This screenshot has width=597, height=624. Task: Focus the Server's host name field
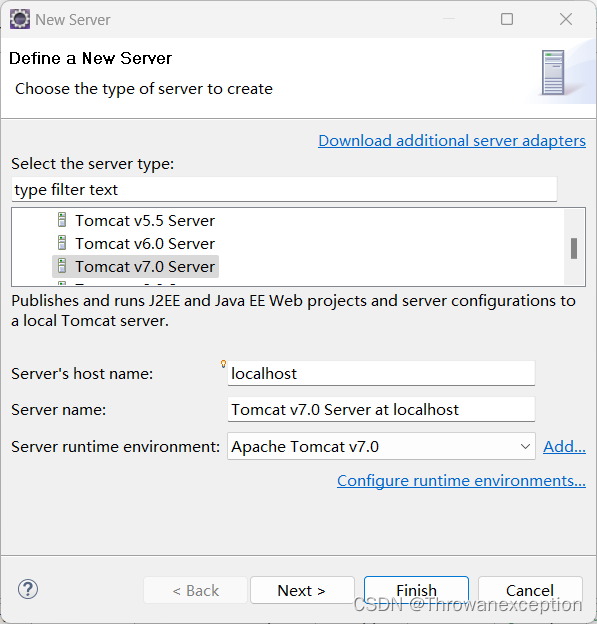[381, 373]
